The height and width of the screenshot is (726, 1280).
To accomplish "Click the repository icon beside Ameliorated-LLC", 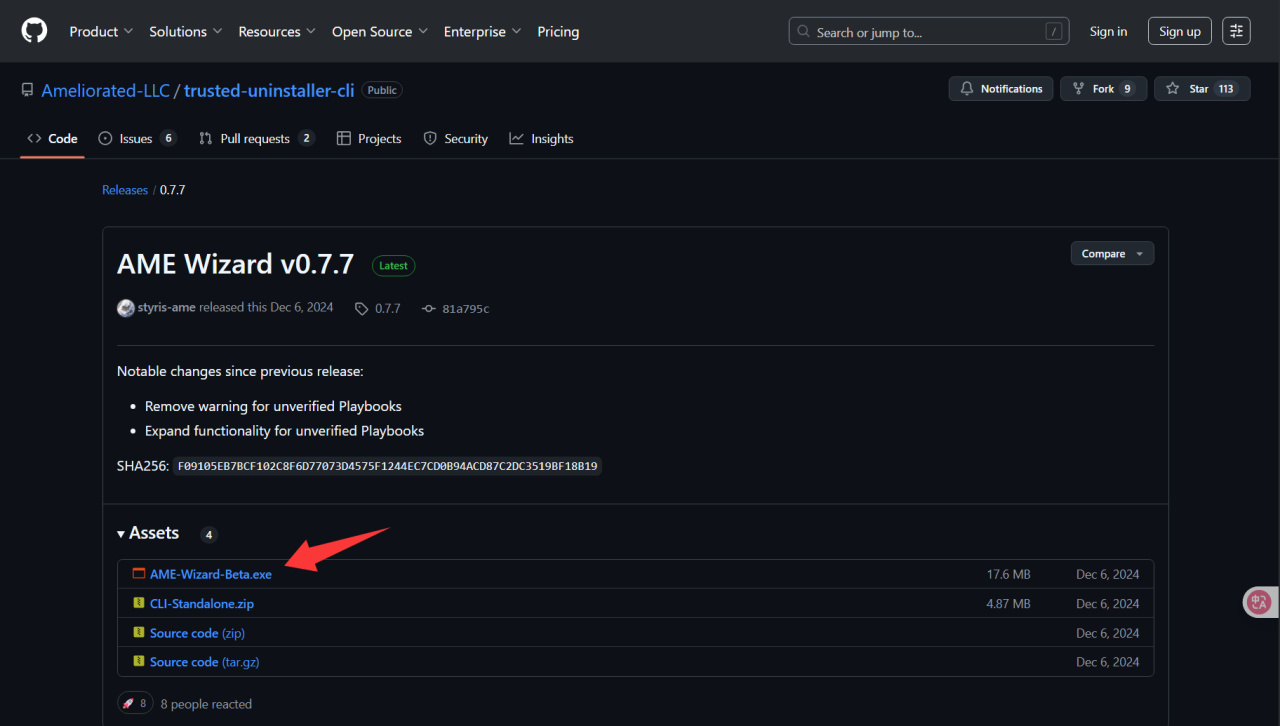I will coord(28,90).
